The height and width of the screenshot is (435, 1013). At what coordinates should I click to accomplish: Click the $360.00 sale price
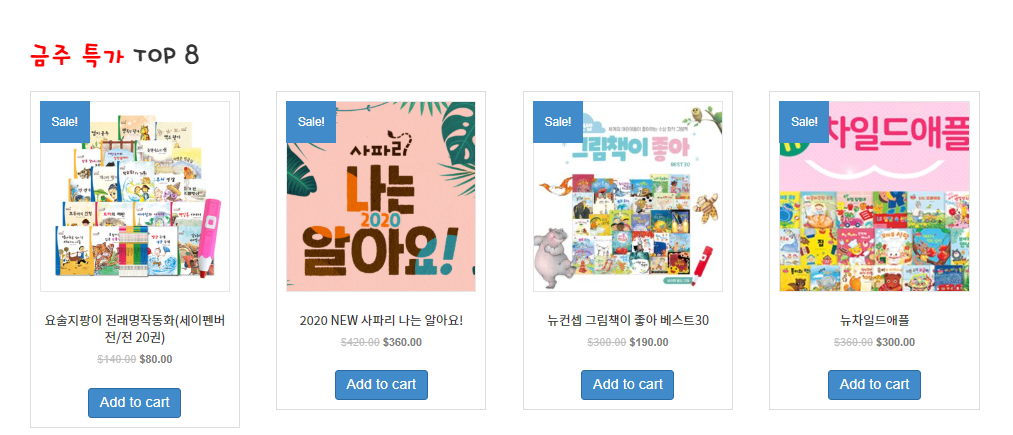(x=402, y=342)
